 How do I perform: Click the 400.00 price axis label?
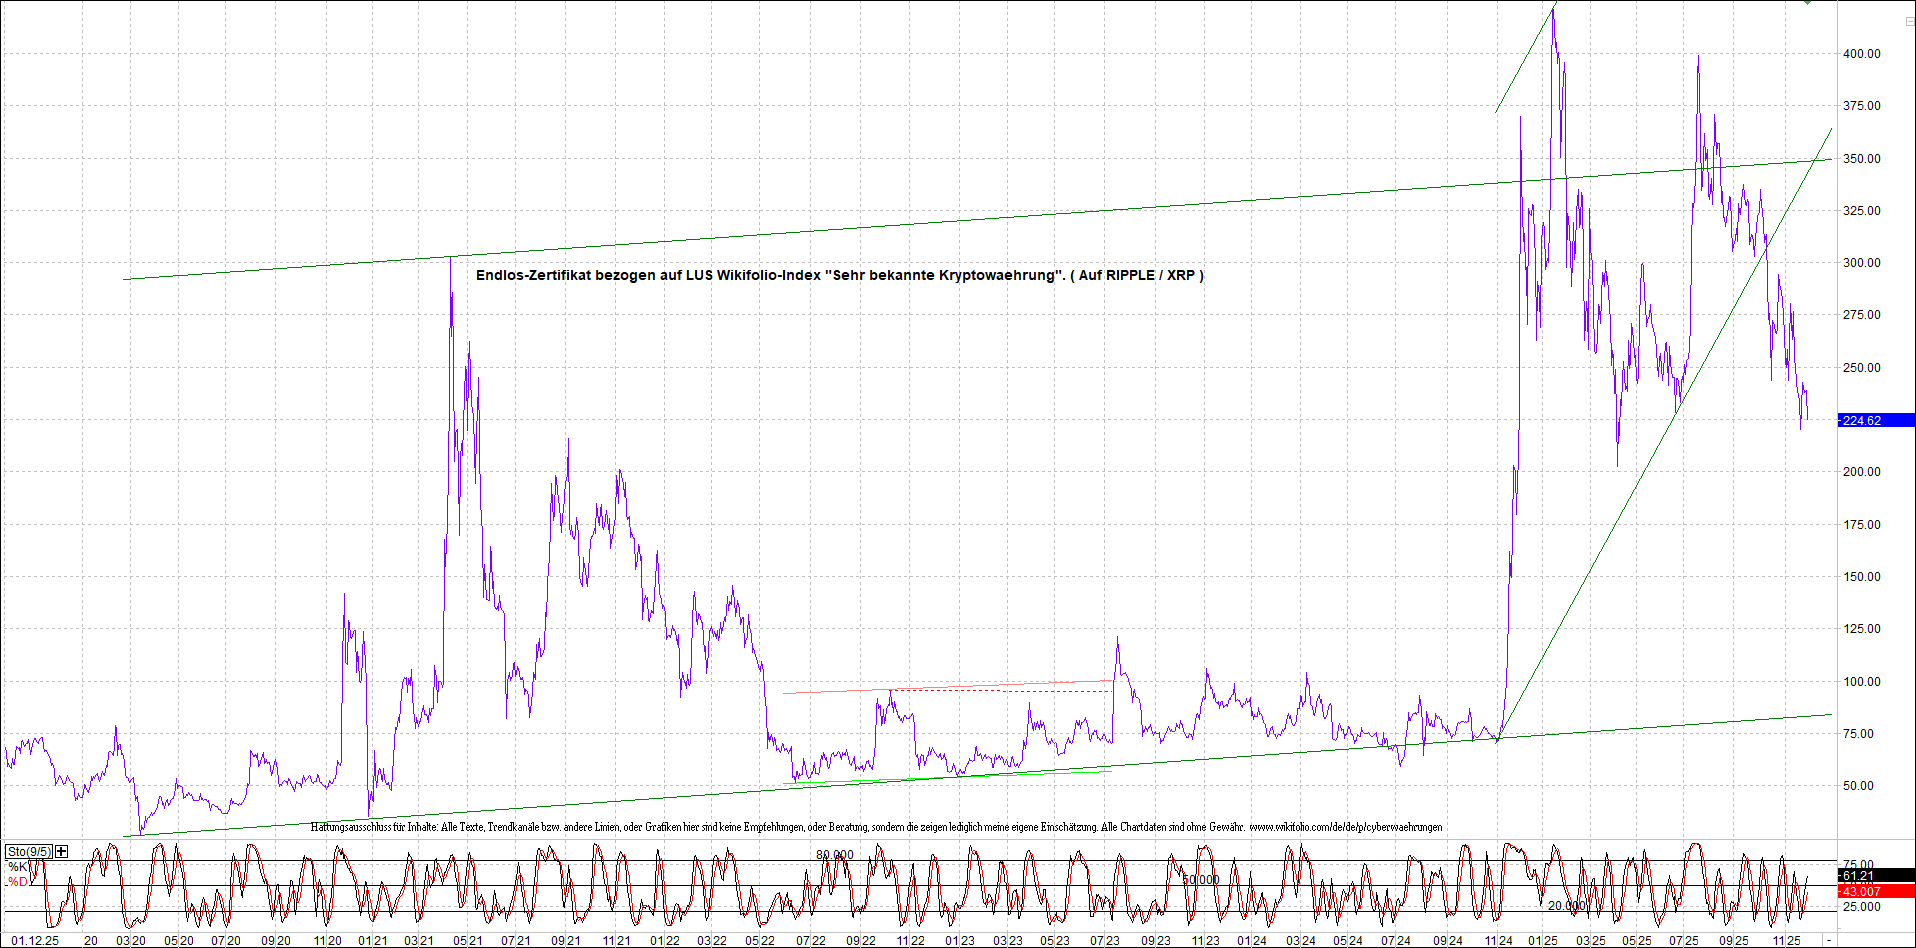pyautogui.click(x=1861, y=54)
